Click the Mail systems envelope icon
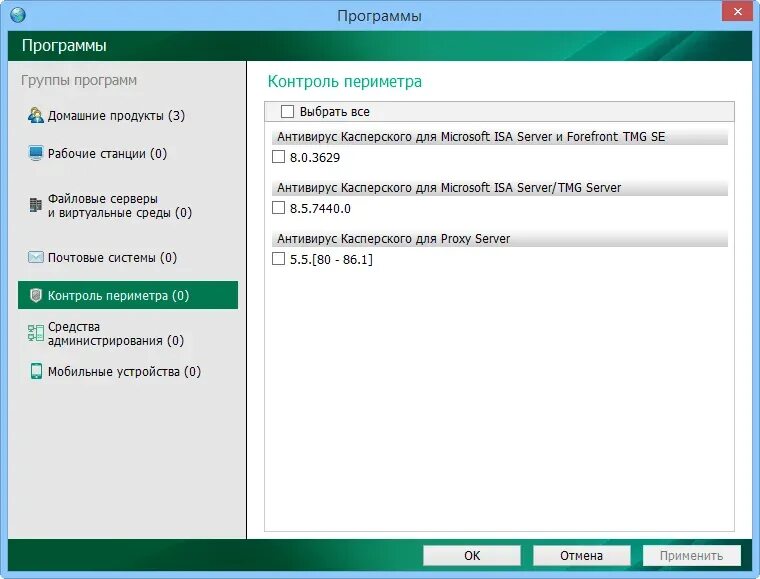760x579 pixels. (x=35, y=257)
